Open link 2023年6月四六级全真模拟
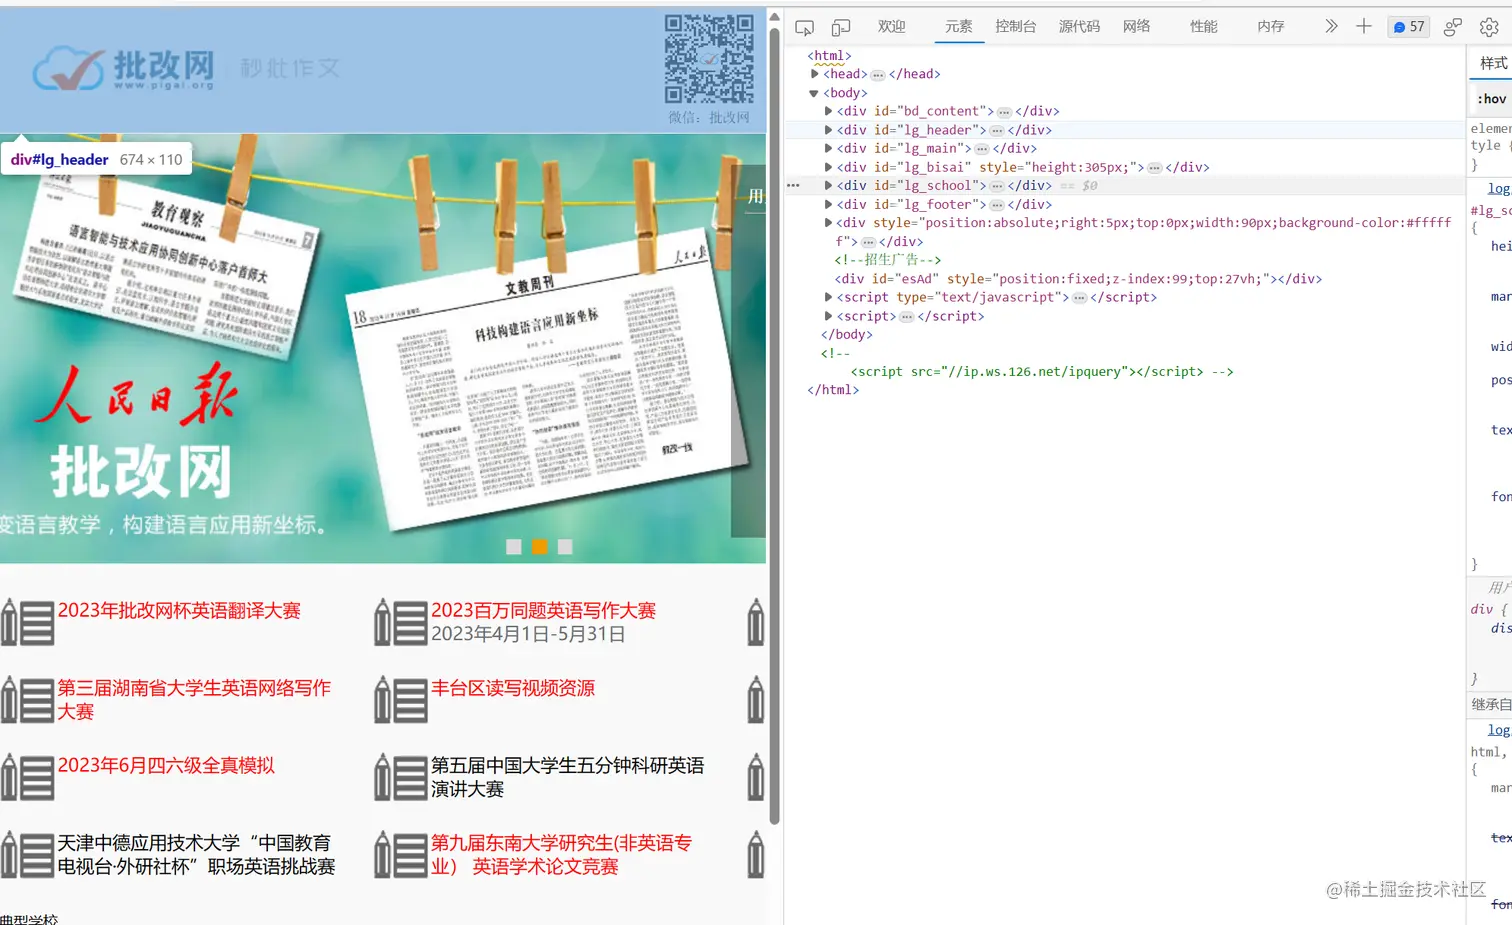The image size is (1512, 925). pos(166,766)
